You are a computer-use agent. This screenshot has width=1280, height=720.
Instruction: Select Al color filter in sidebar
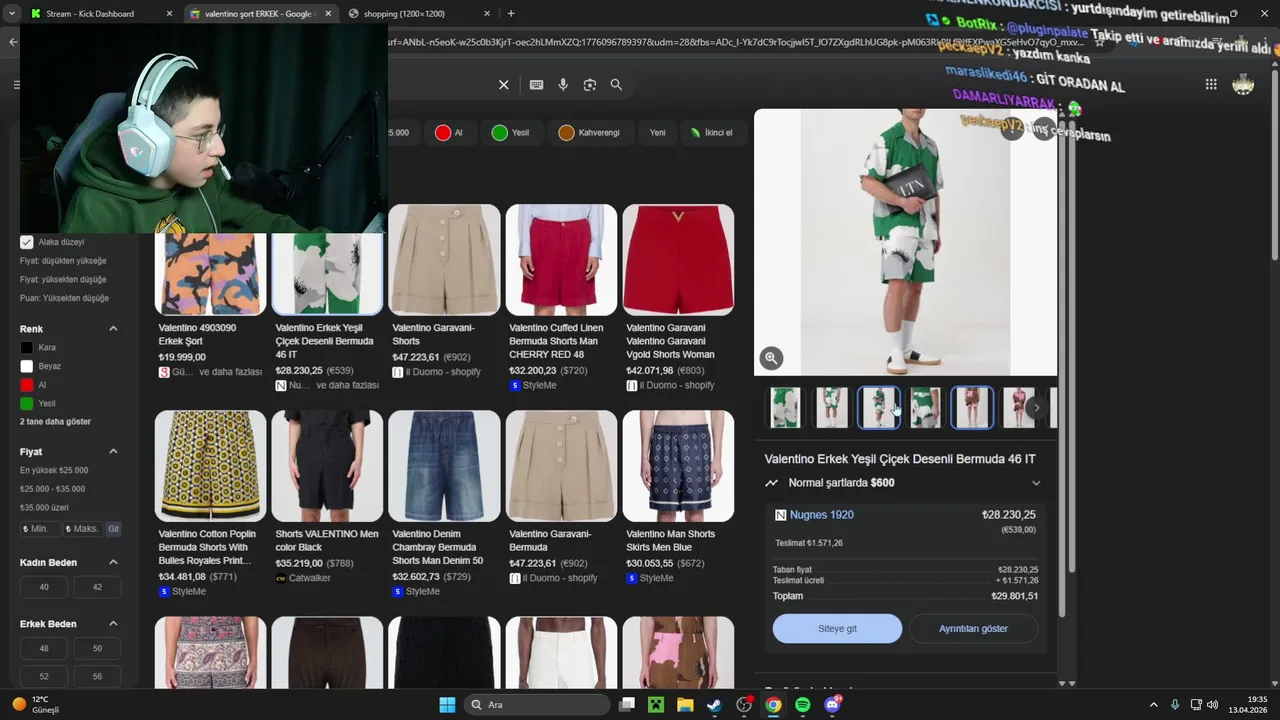pos(27,385)
